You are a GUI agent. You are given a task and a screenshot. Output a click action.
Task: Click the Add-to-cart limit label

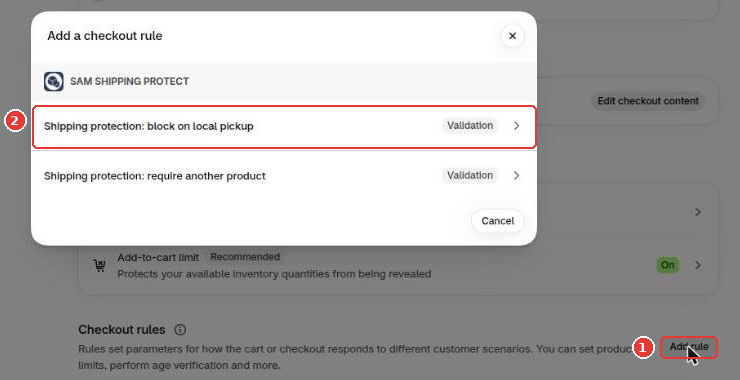(158, 257)
